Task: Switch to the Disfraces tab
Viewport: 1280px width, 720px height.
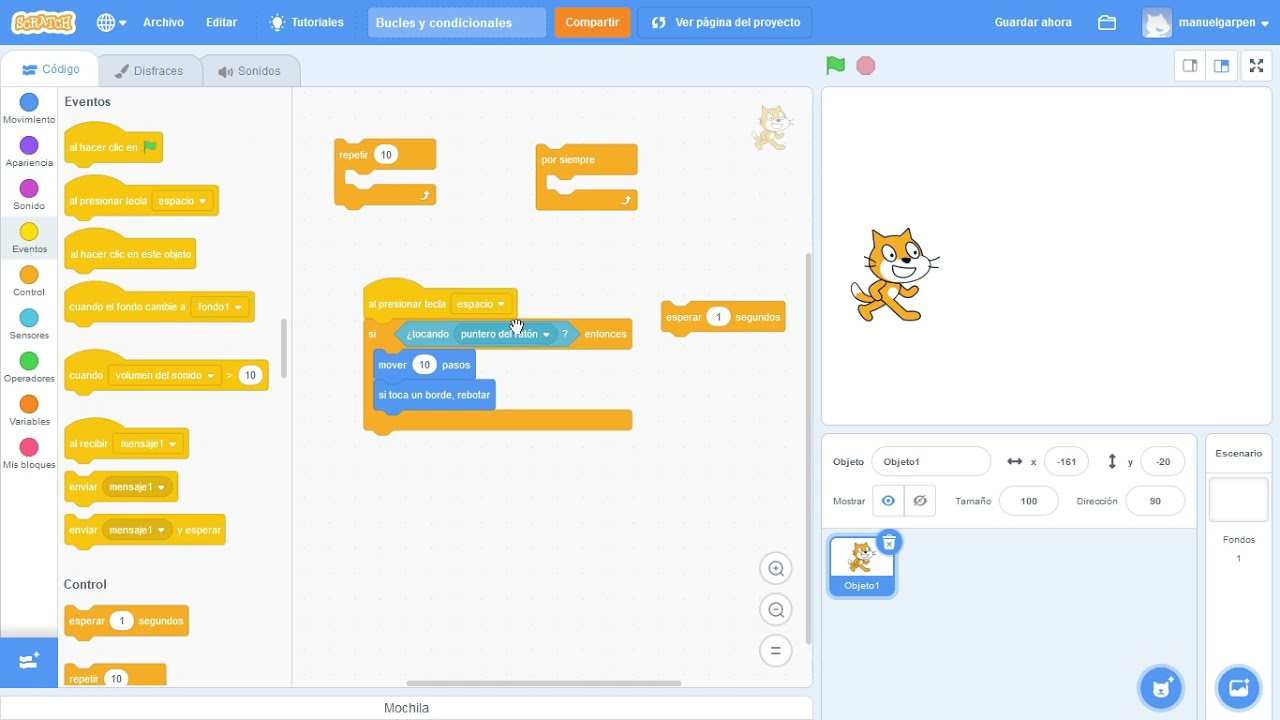Action: point(149,71)
